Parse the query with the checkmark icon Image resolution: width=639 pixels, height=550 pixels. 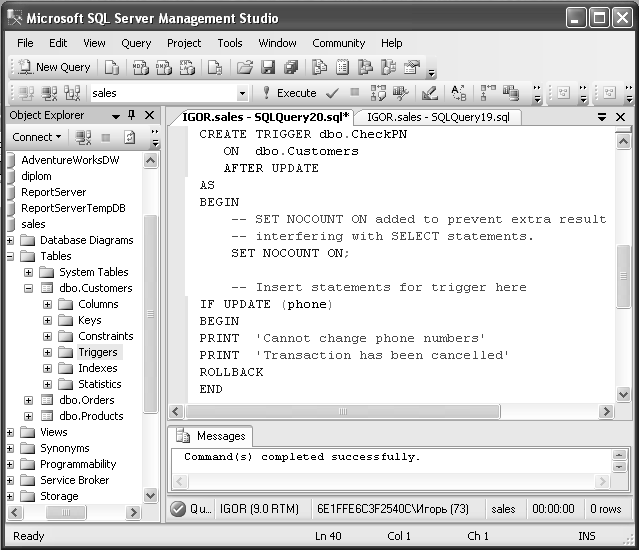(x=332, y=93)
